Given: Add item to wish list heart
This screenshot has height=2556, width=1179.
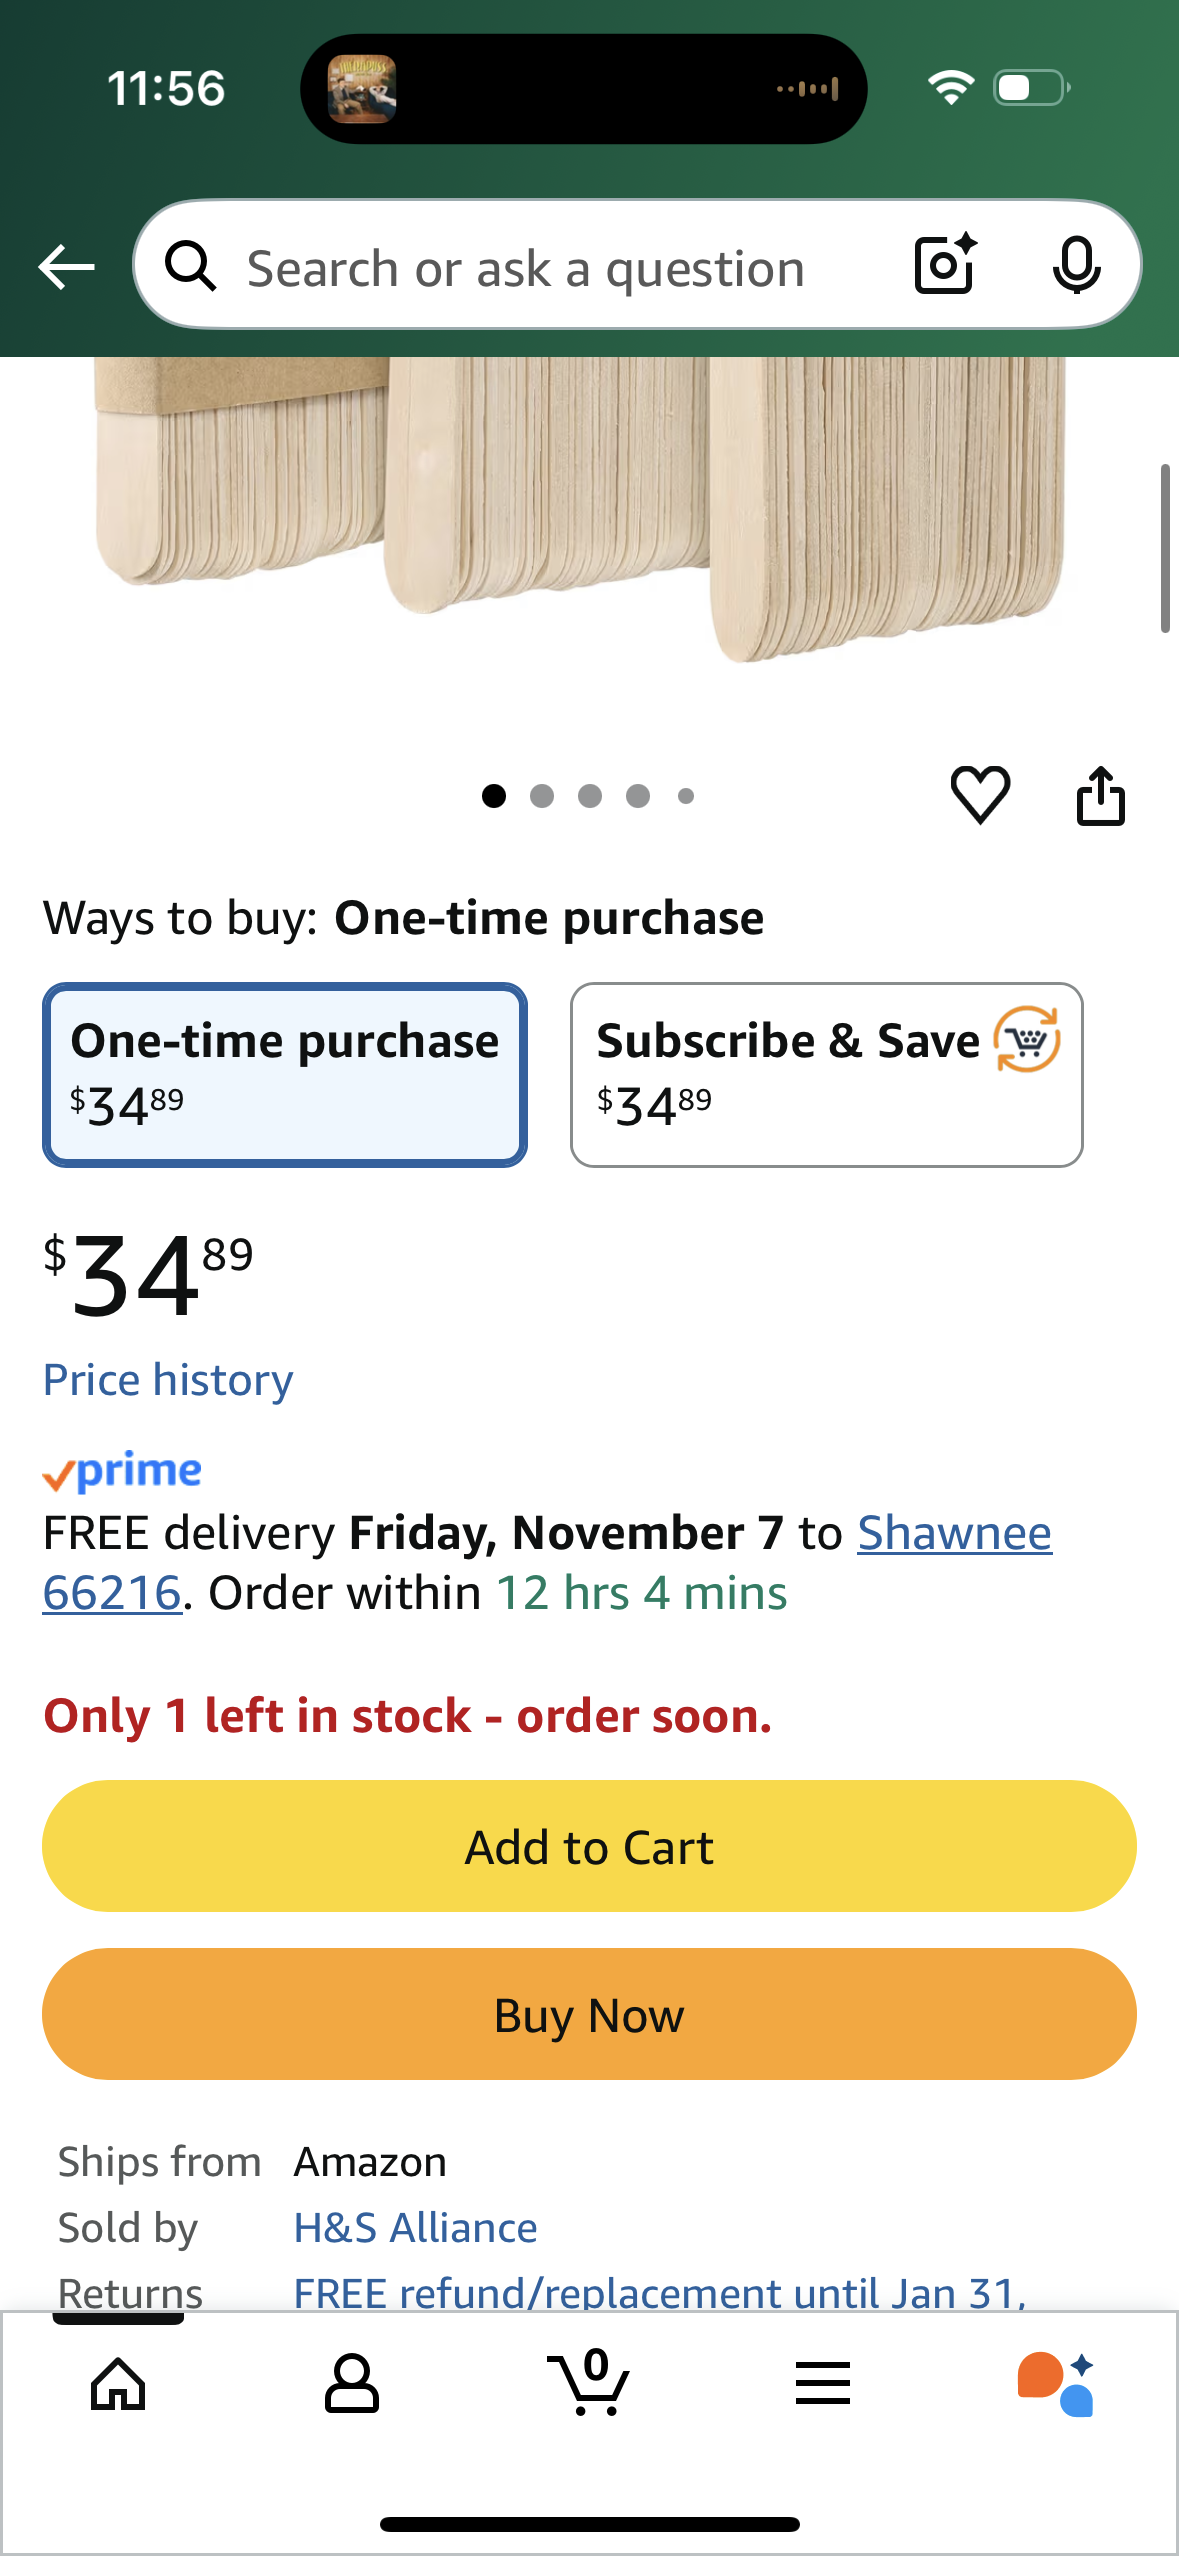Looking at the screenshot, I should point(980,796).
